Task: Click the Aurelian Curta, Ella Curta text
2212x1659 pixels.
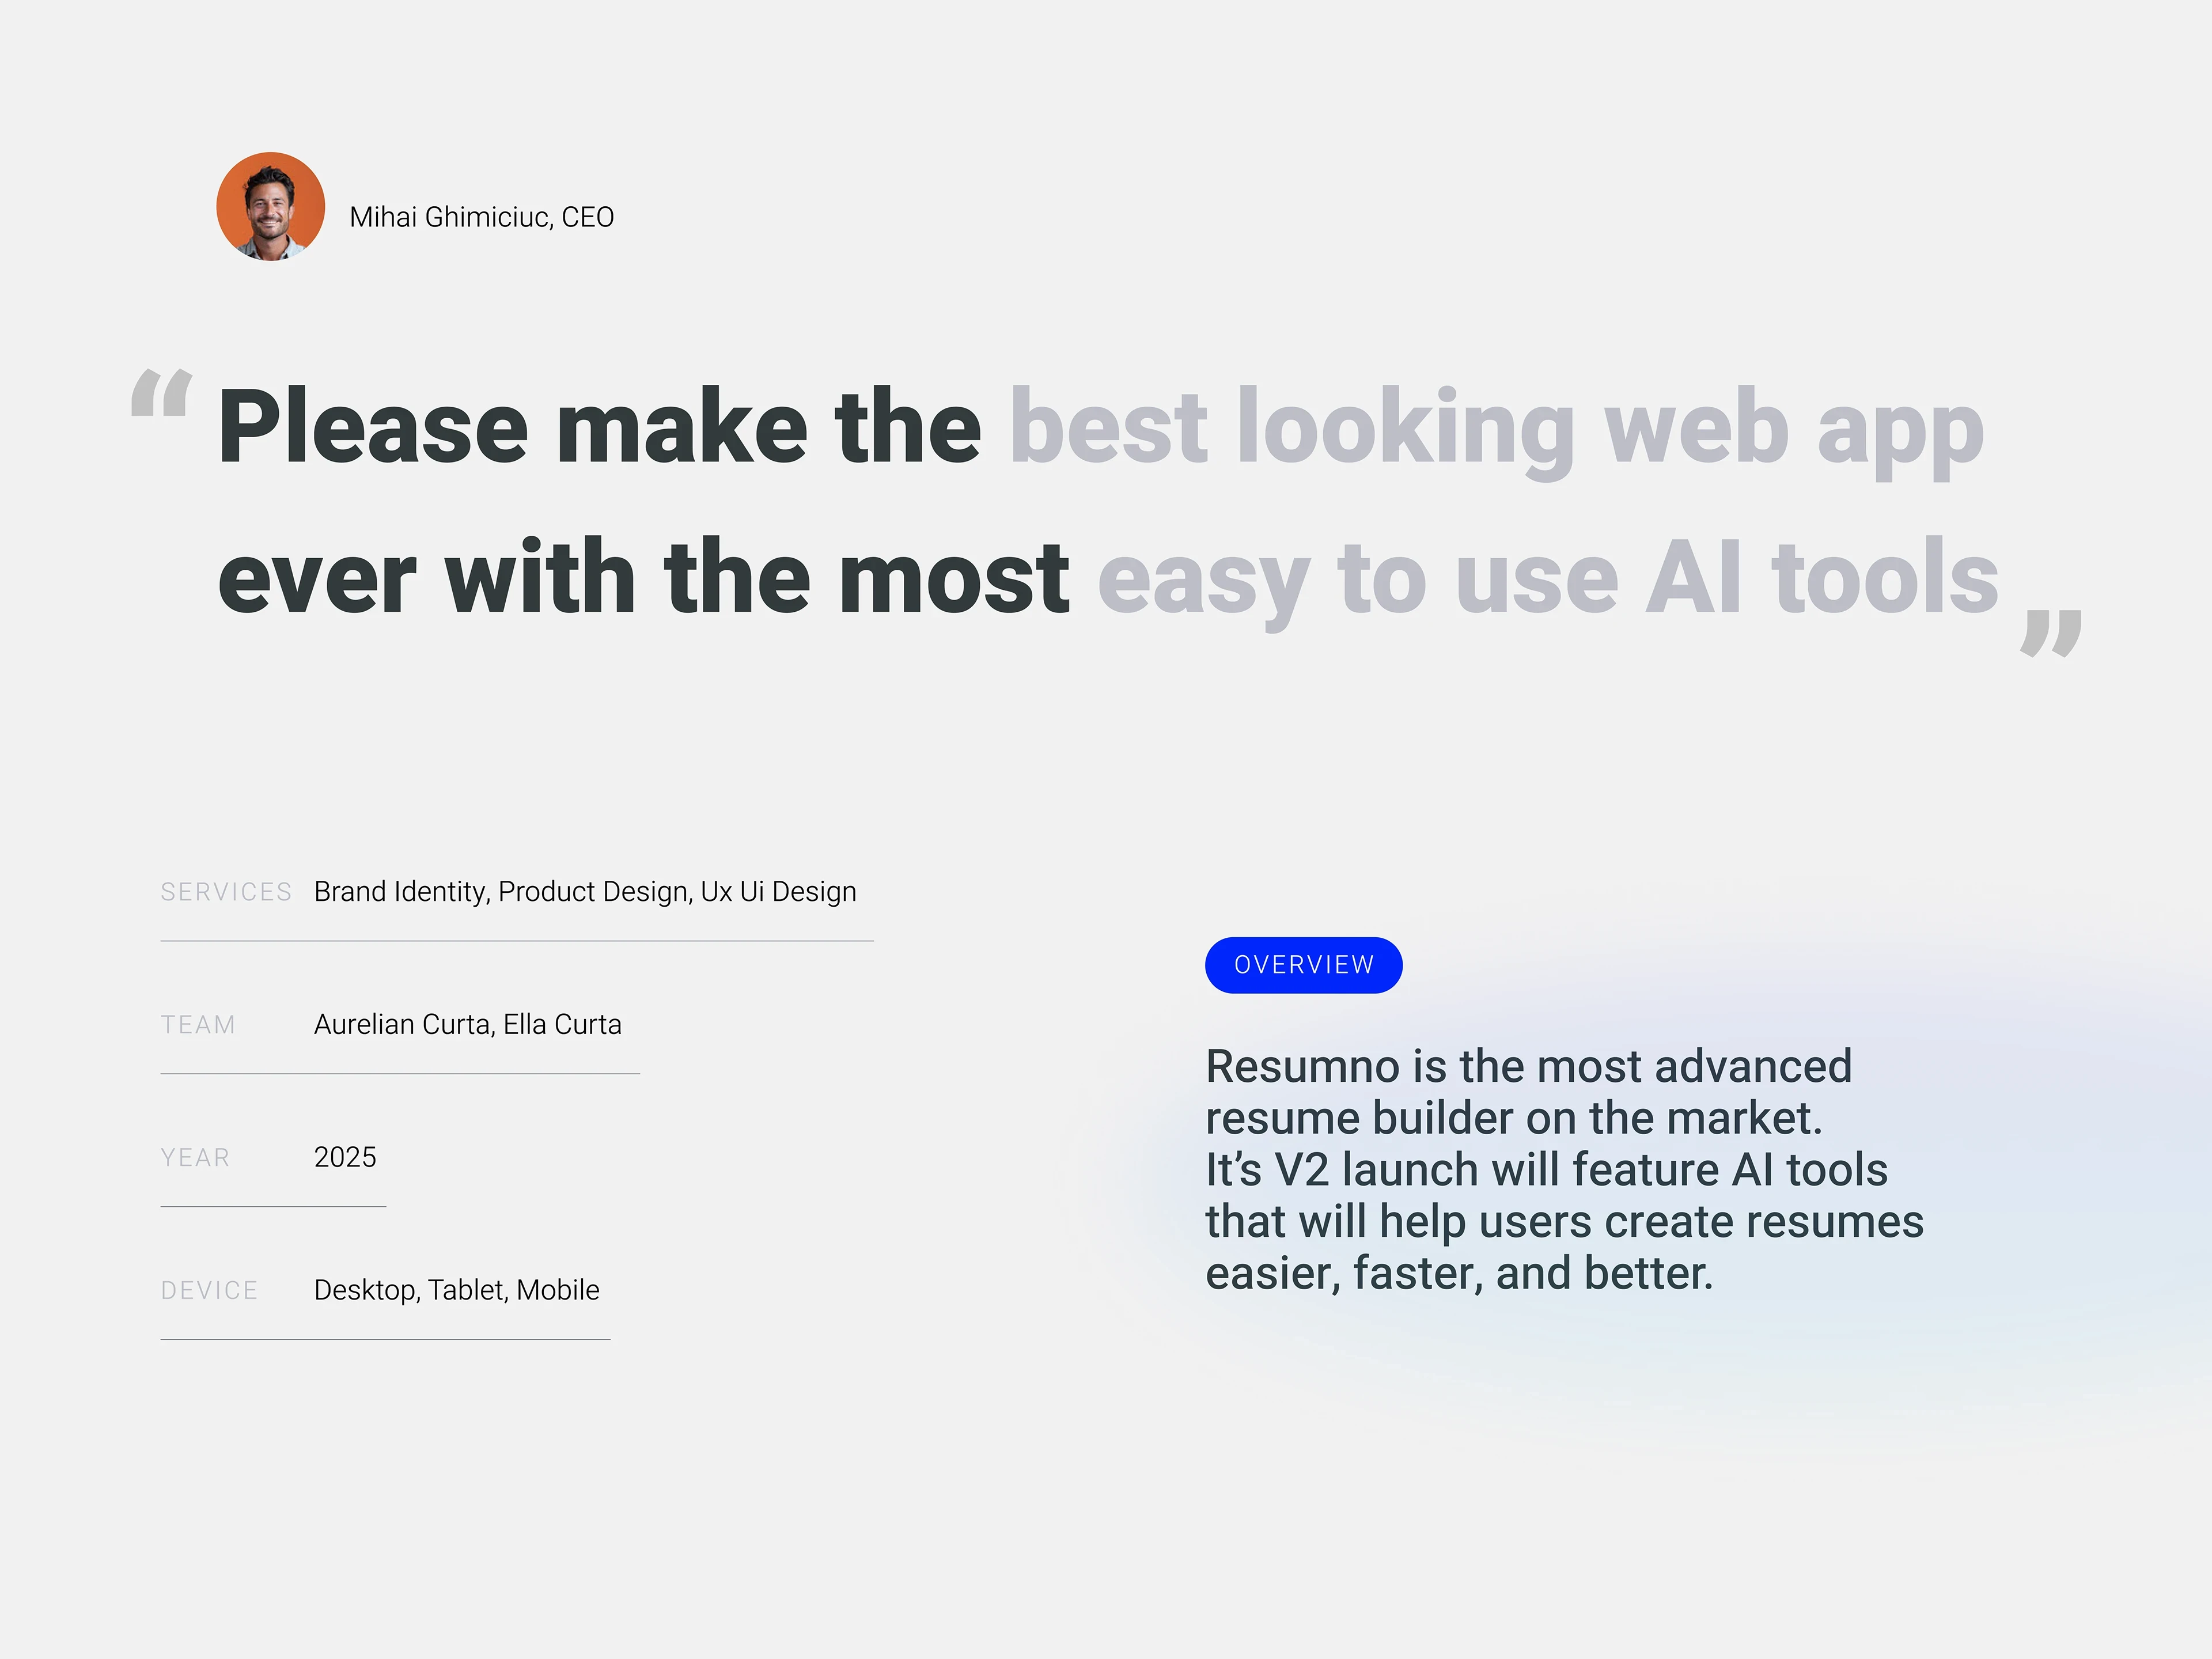Action: [x=467, y=1025]
